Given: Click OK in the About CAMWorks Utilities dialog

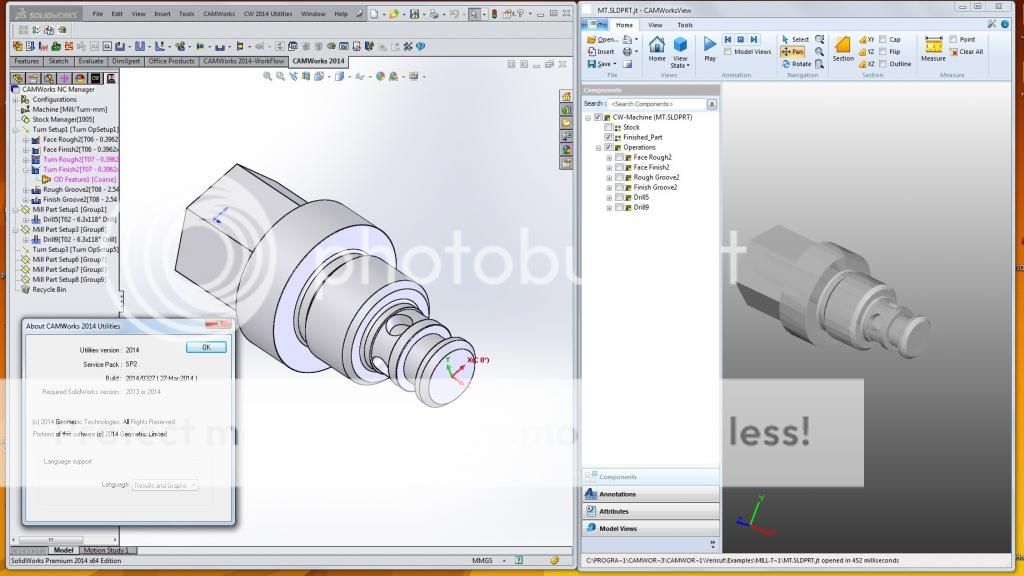Looking at the screenshot, I should pyautogui.click(x=205, y=347).
